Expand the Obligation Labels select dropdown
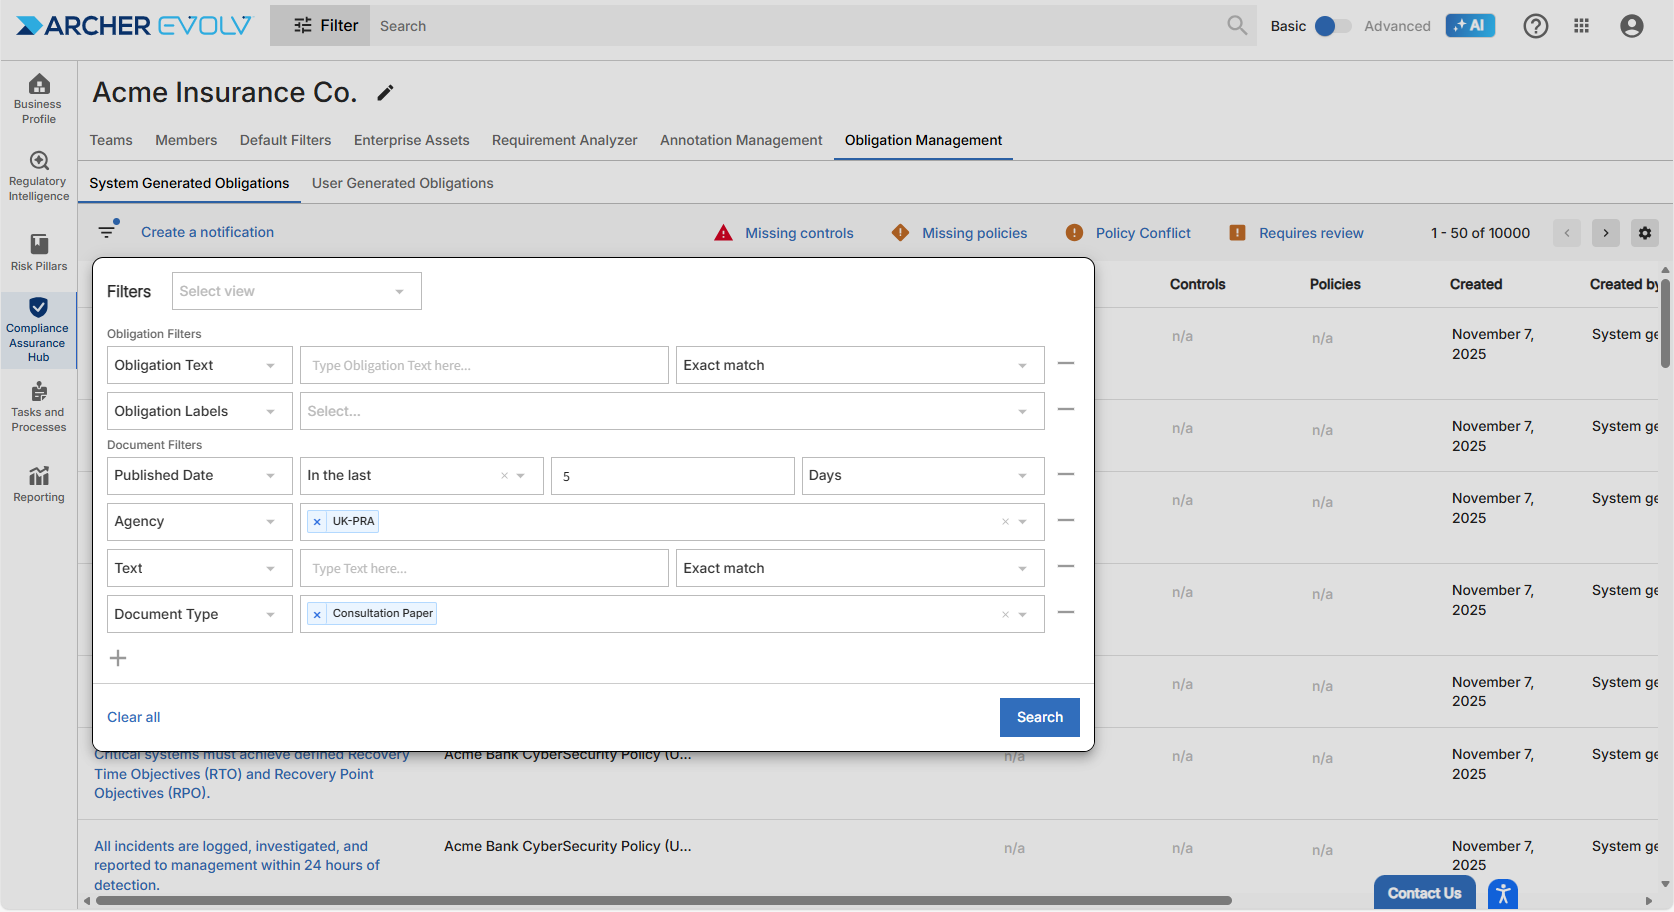 672,411
